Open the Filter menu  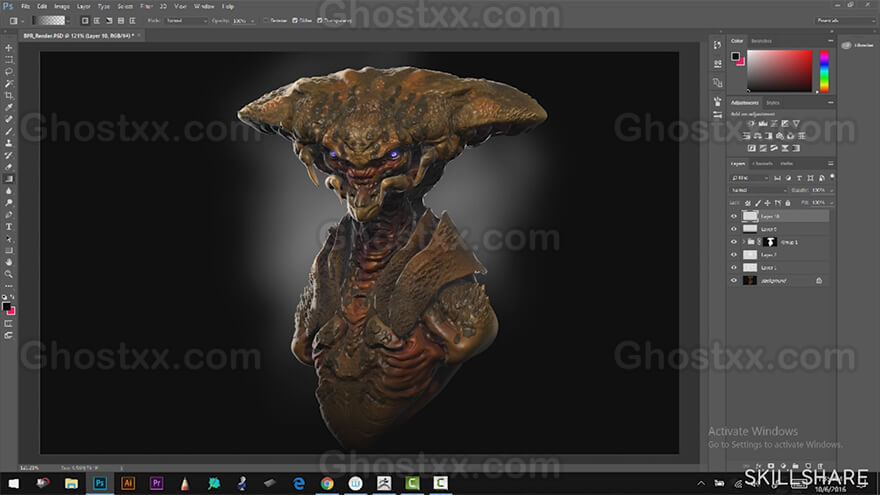click(146, 7)
